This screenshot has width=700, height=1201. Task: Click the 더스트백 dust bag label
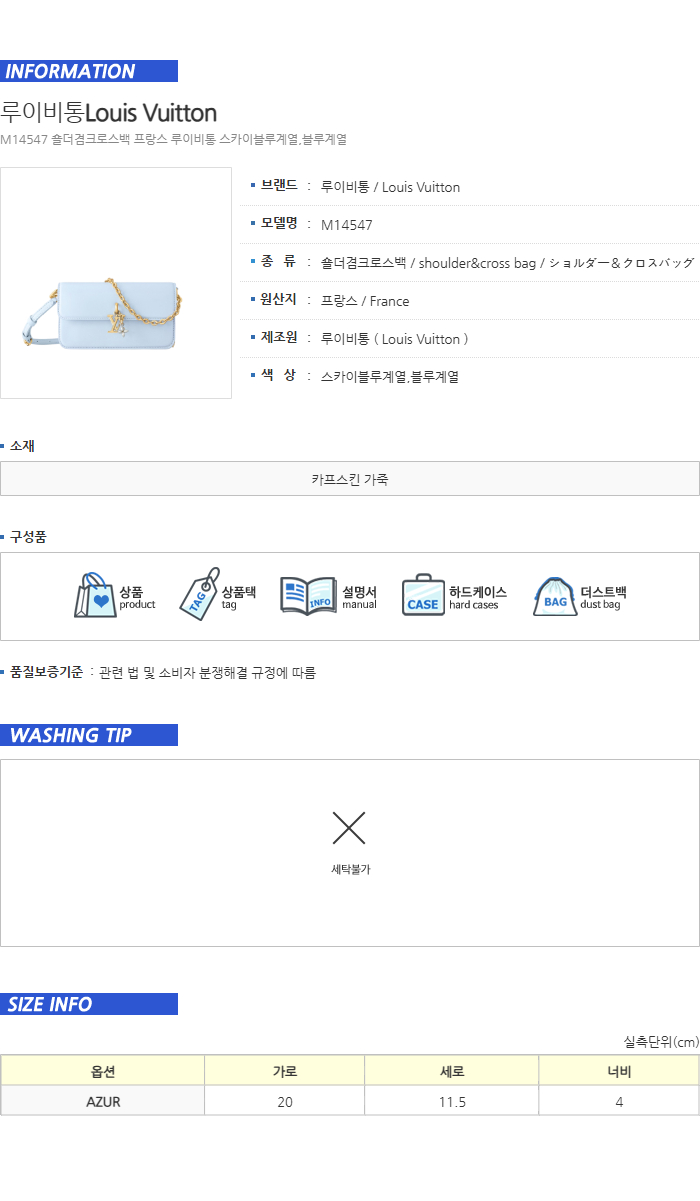point(604,598)
